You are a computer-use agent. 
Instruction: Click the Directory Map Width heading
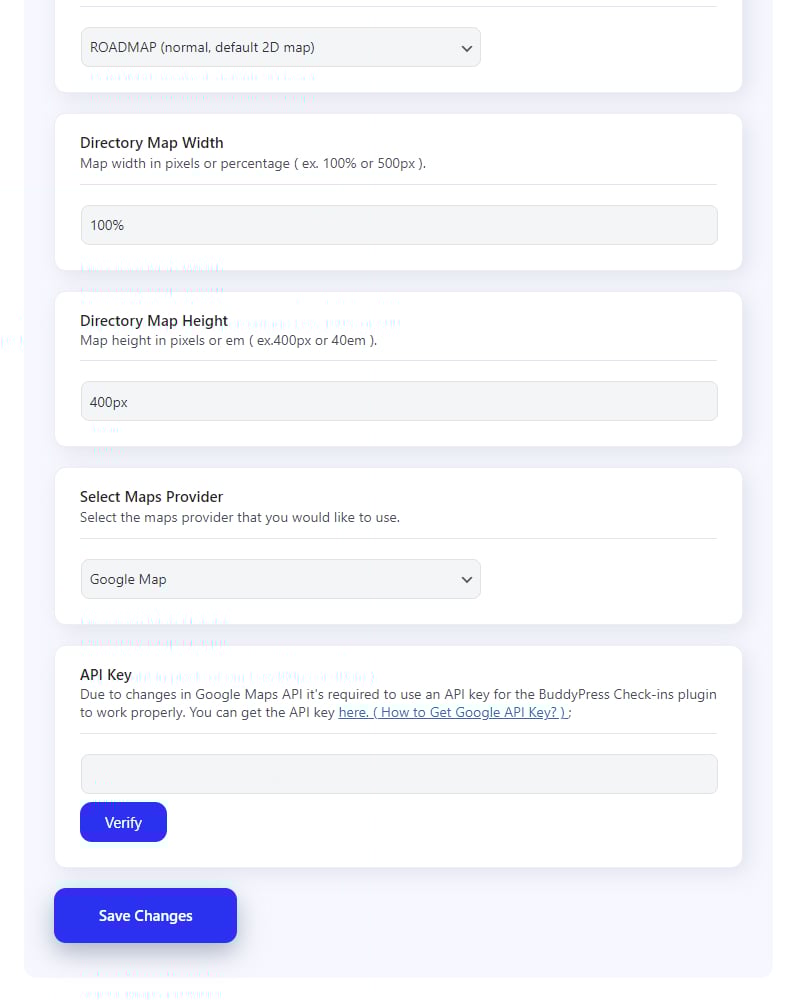pos(151,143)
